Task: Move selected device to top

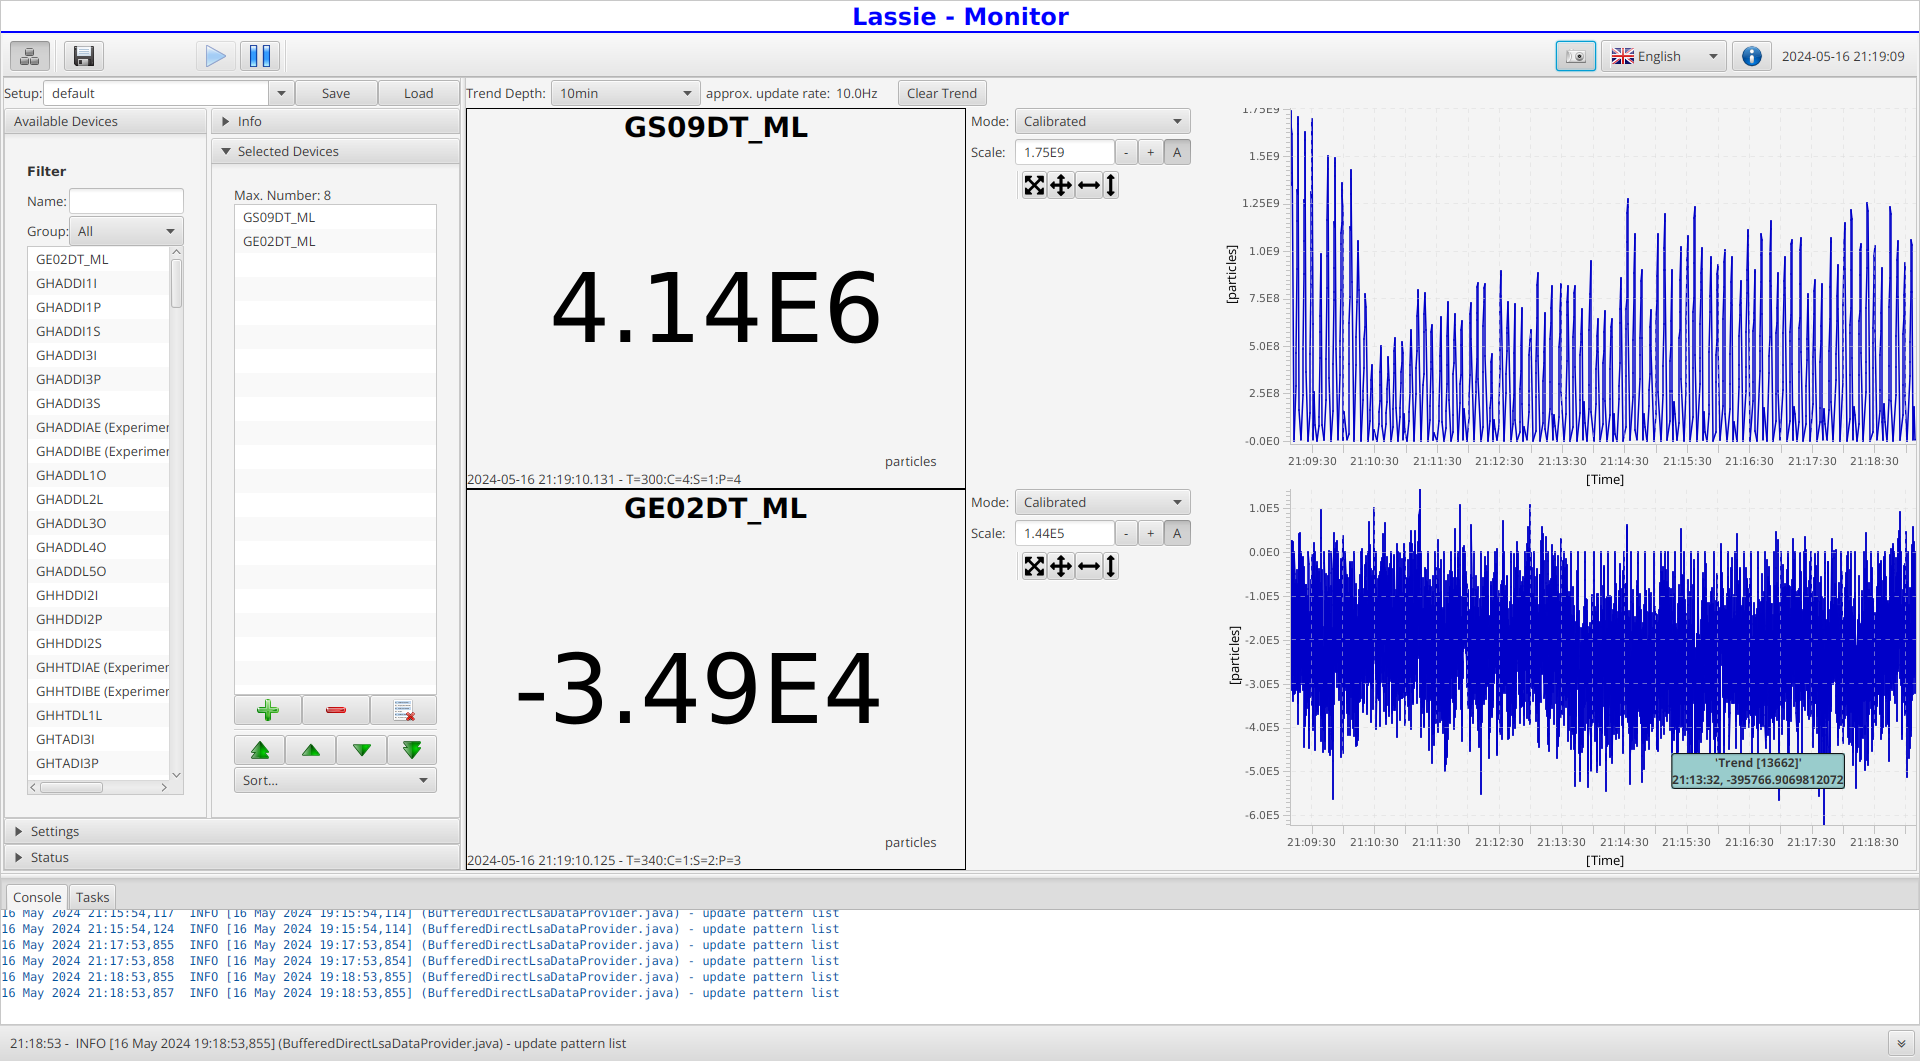Action: tap(260, 750)
